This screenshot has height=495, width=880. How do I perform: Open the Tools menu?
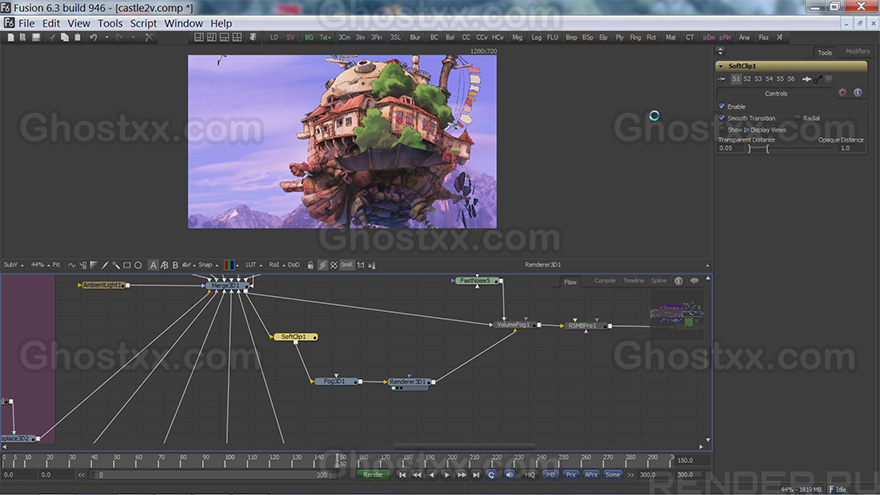point(110,23)
